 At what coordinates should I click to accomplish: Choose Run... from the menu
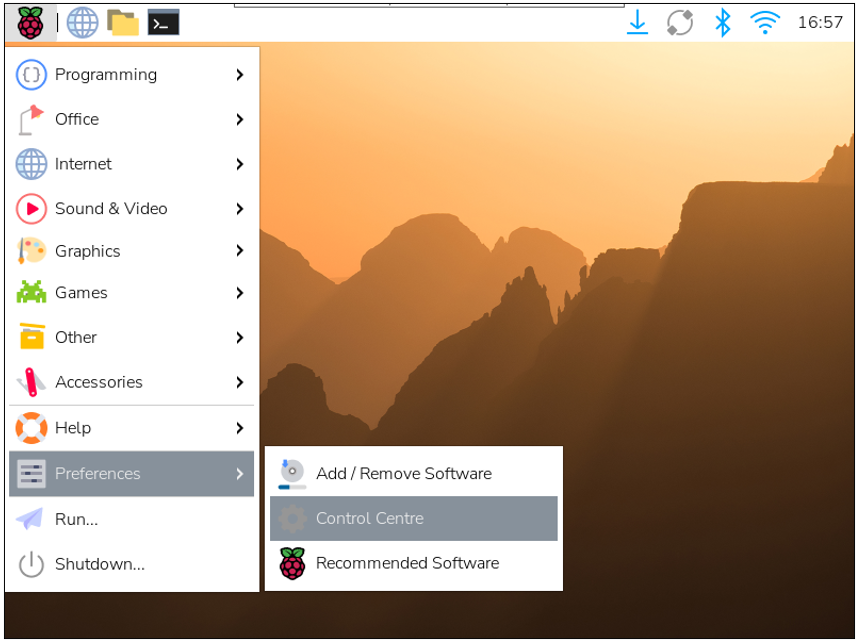(x=131, y=519)
